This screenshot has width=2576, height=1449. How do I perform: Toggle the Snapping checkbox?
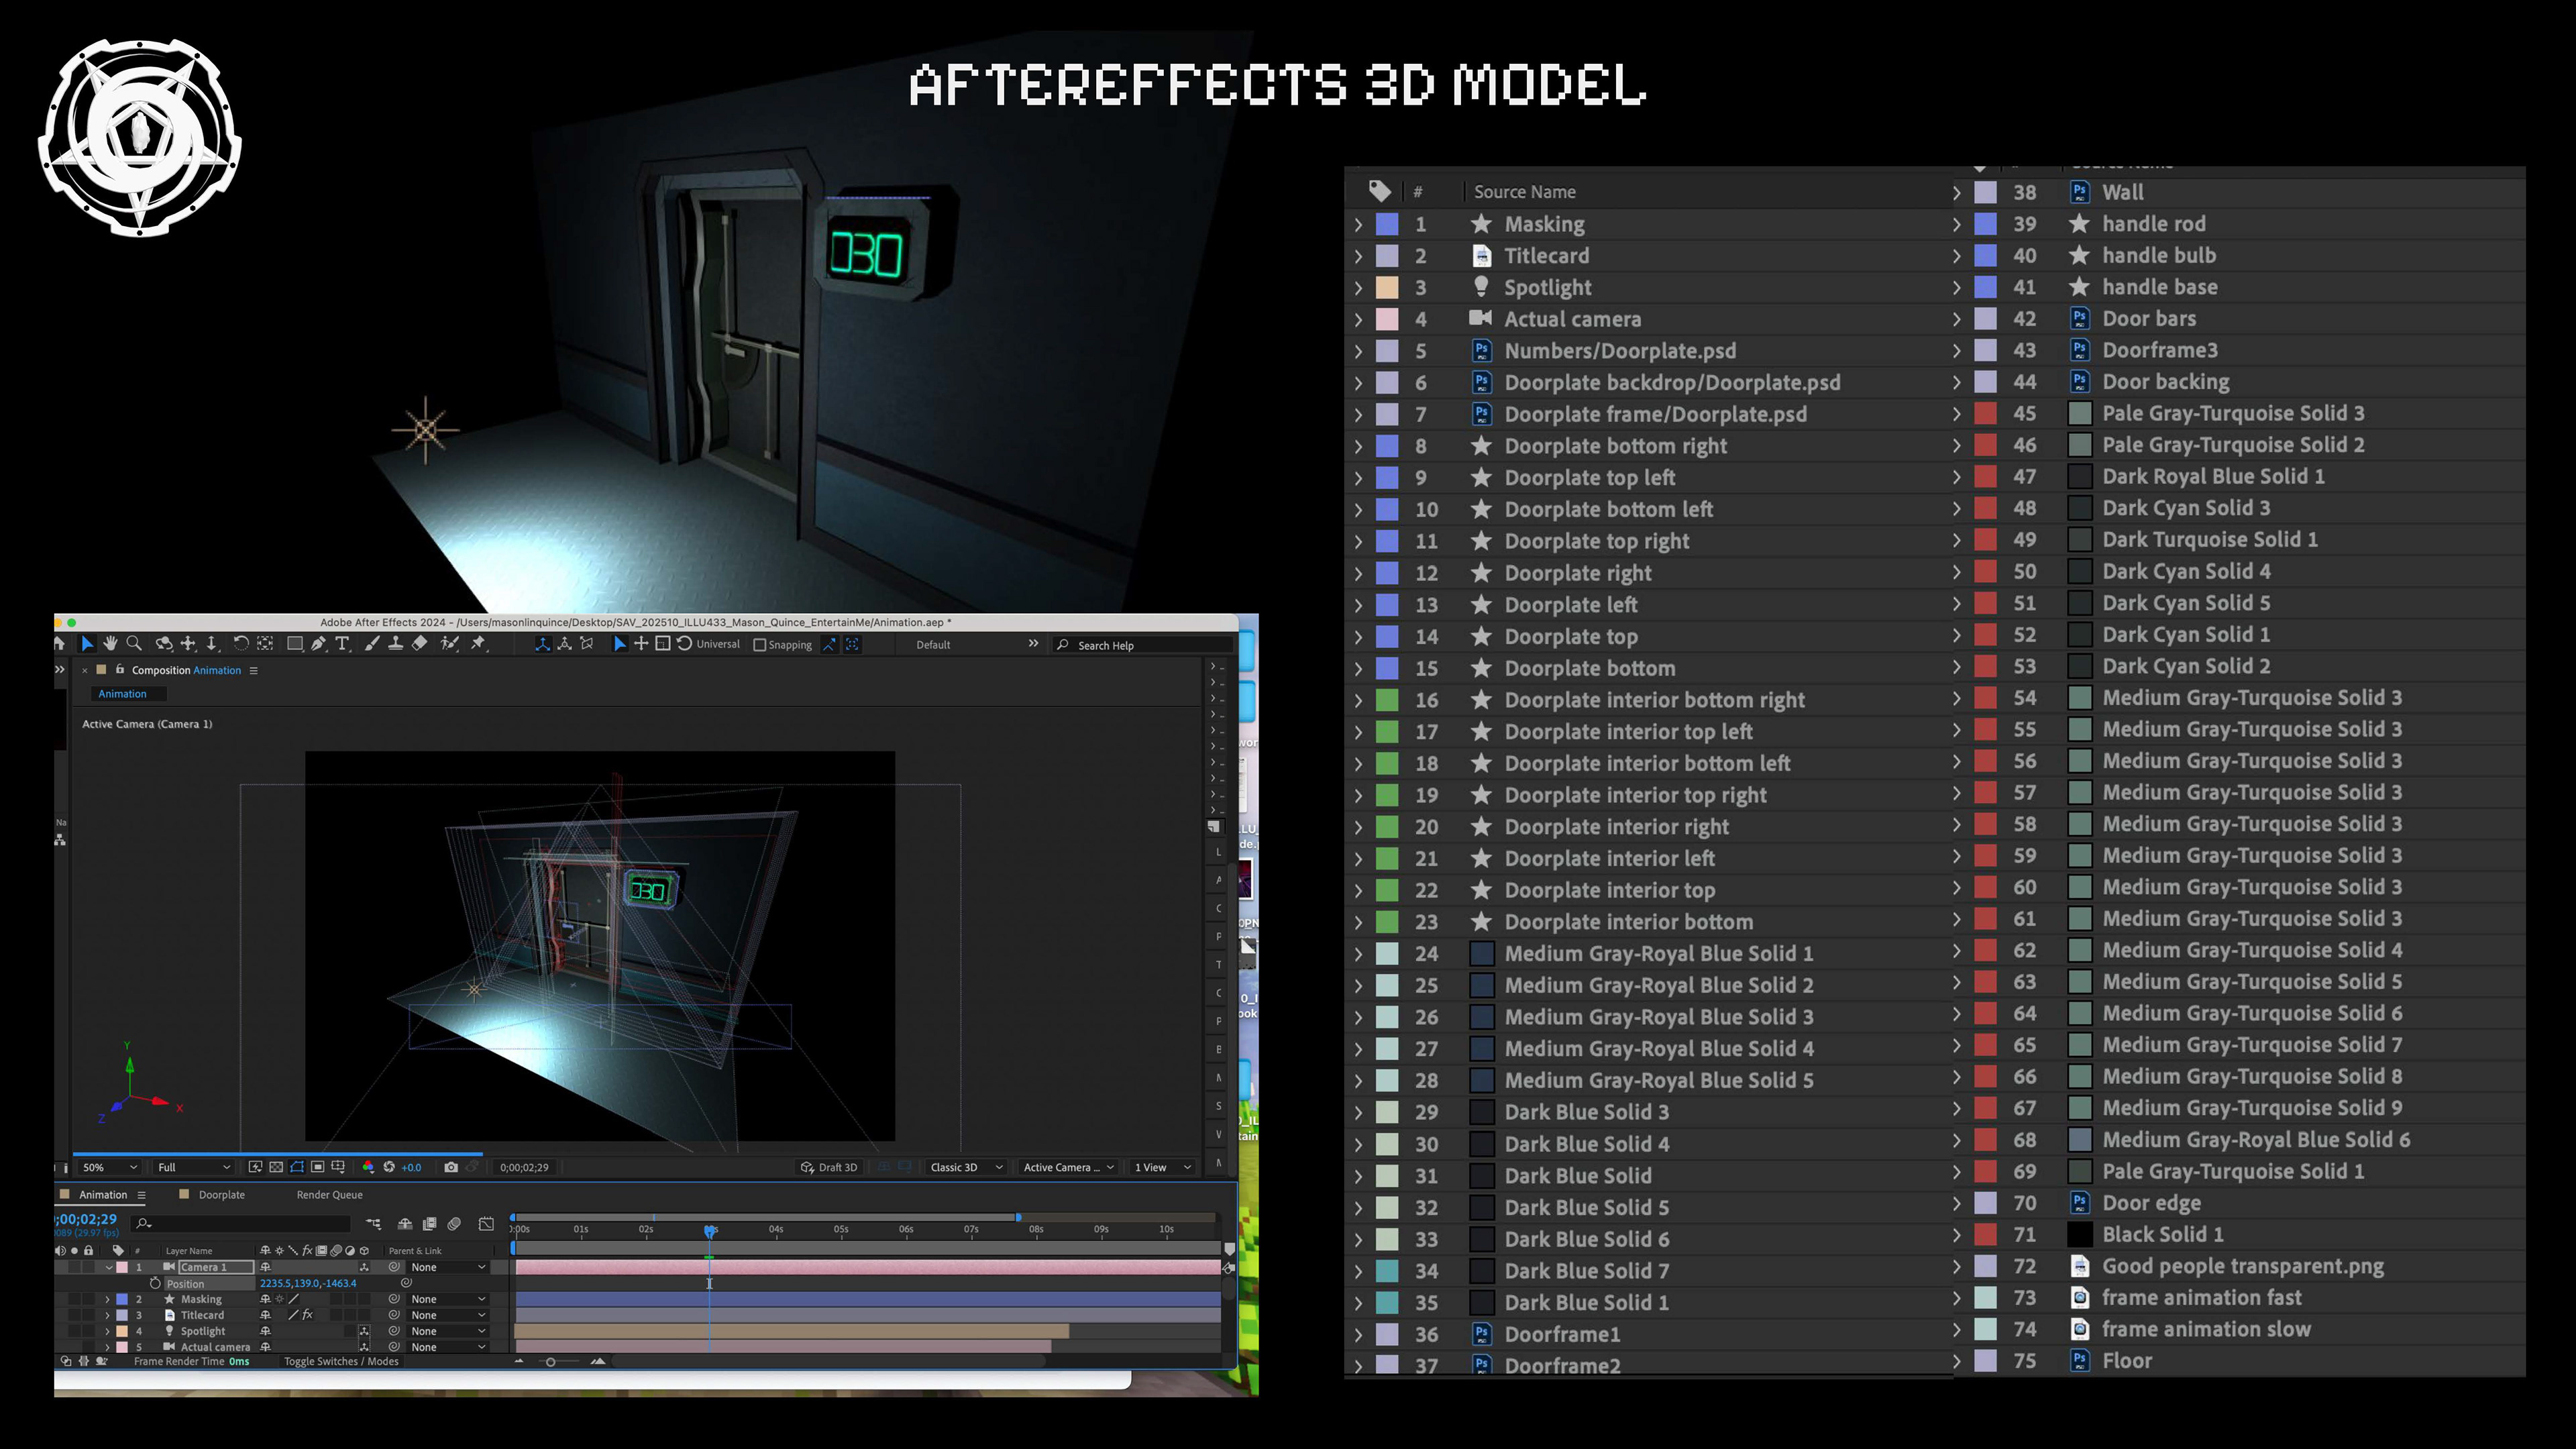tap(760, 645)
